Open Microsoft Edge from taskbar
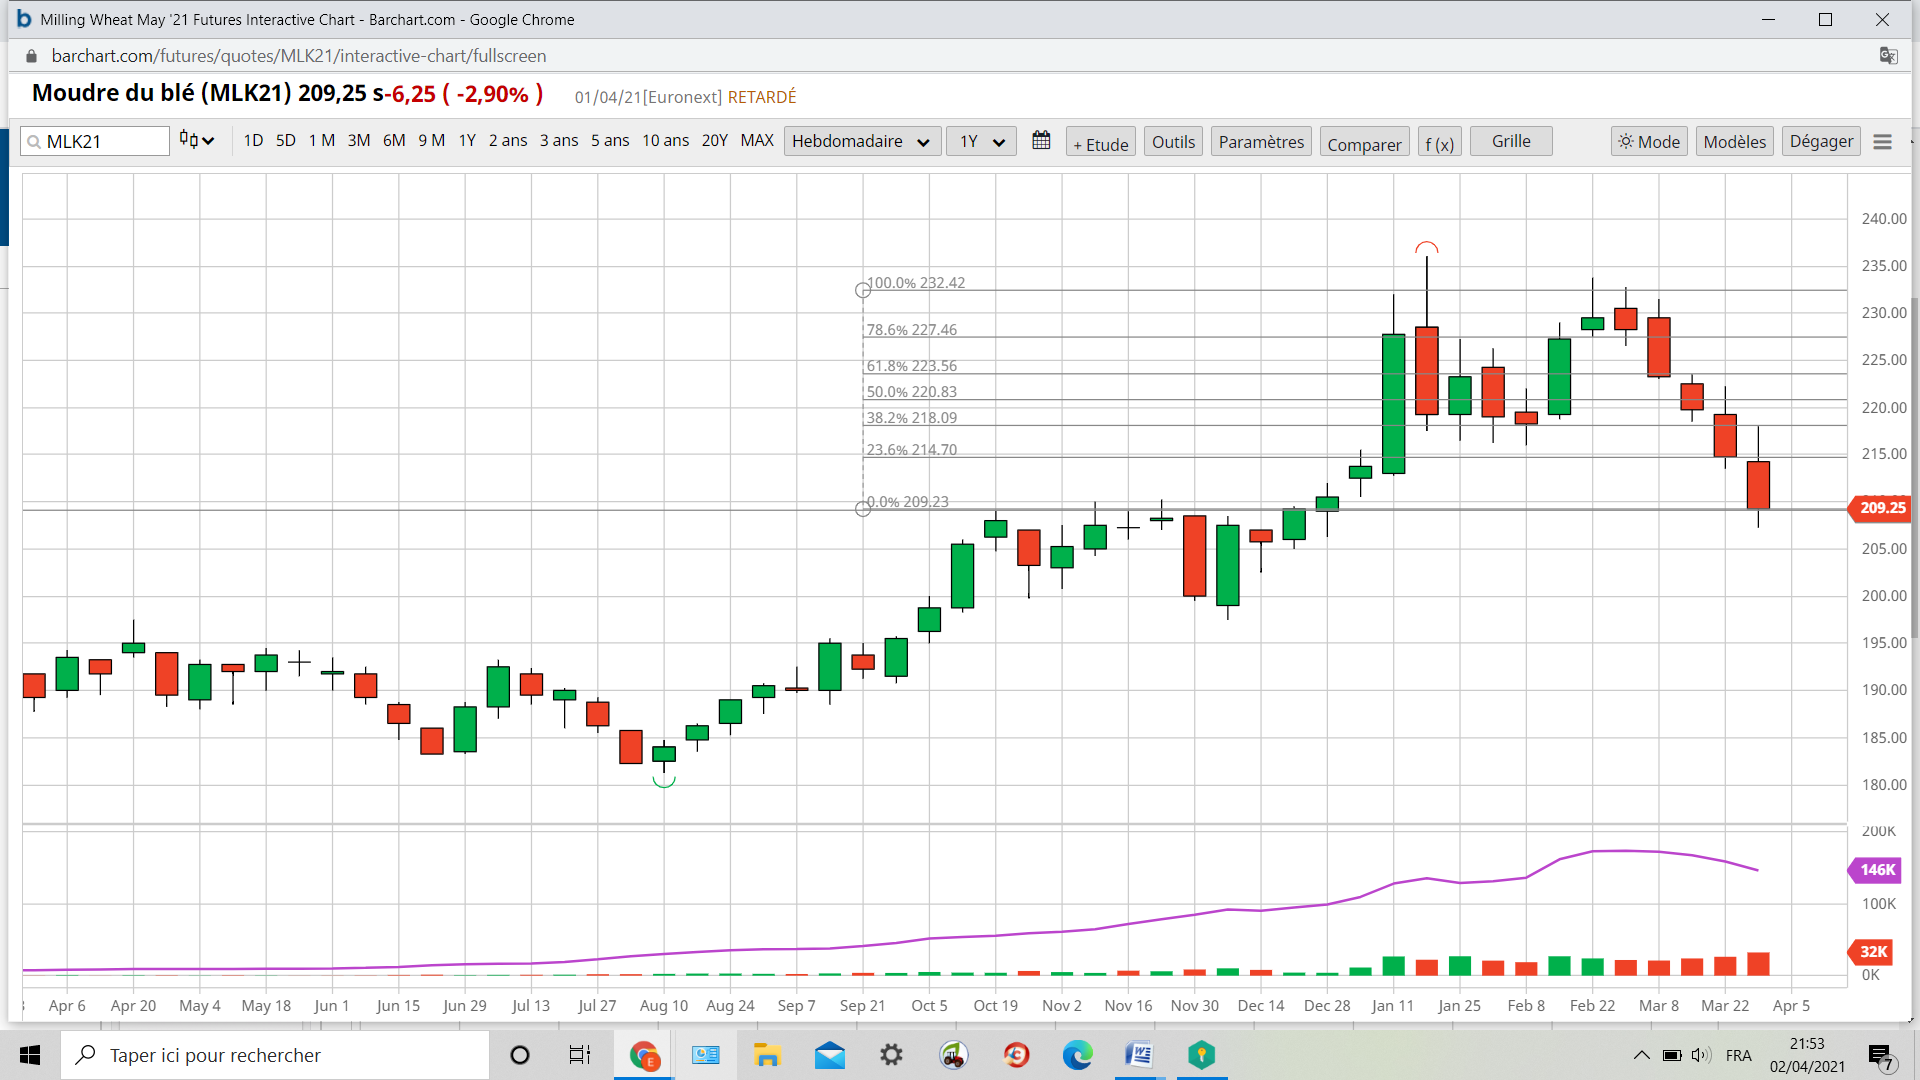Image resolution: width=1920 pixels, height=1080 pixels. click(x=1077, y=1055)
